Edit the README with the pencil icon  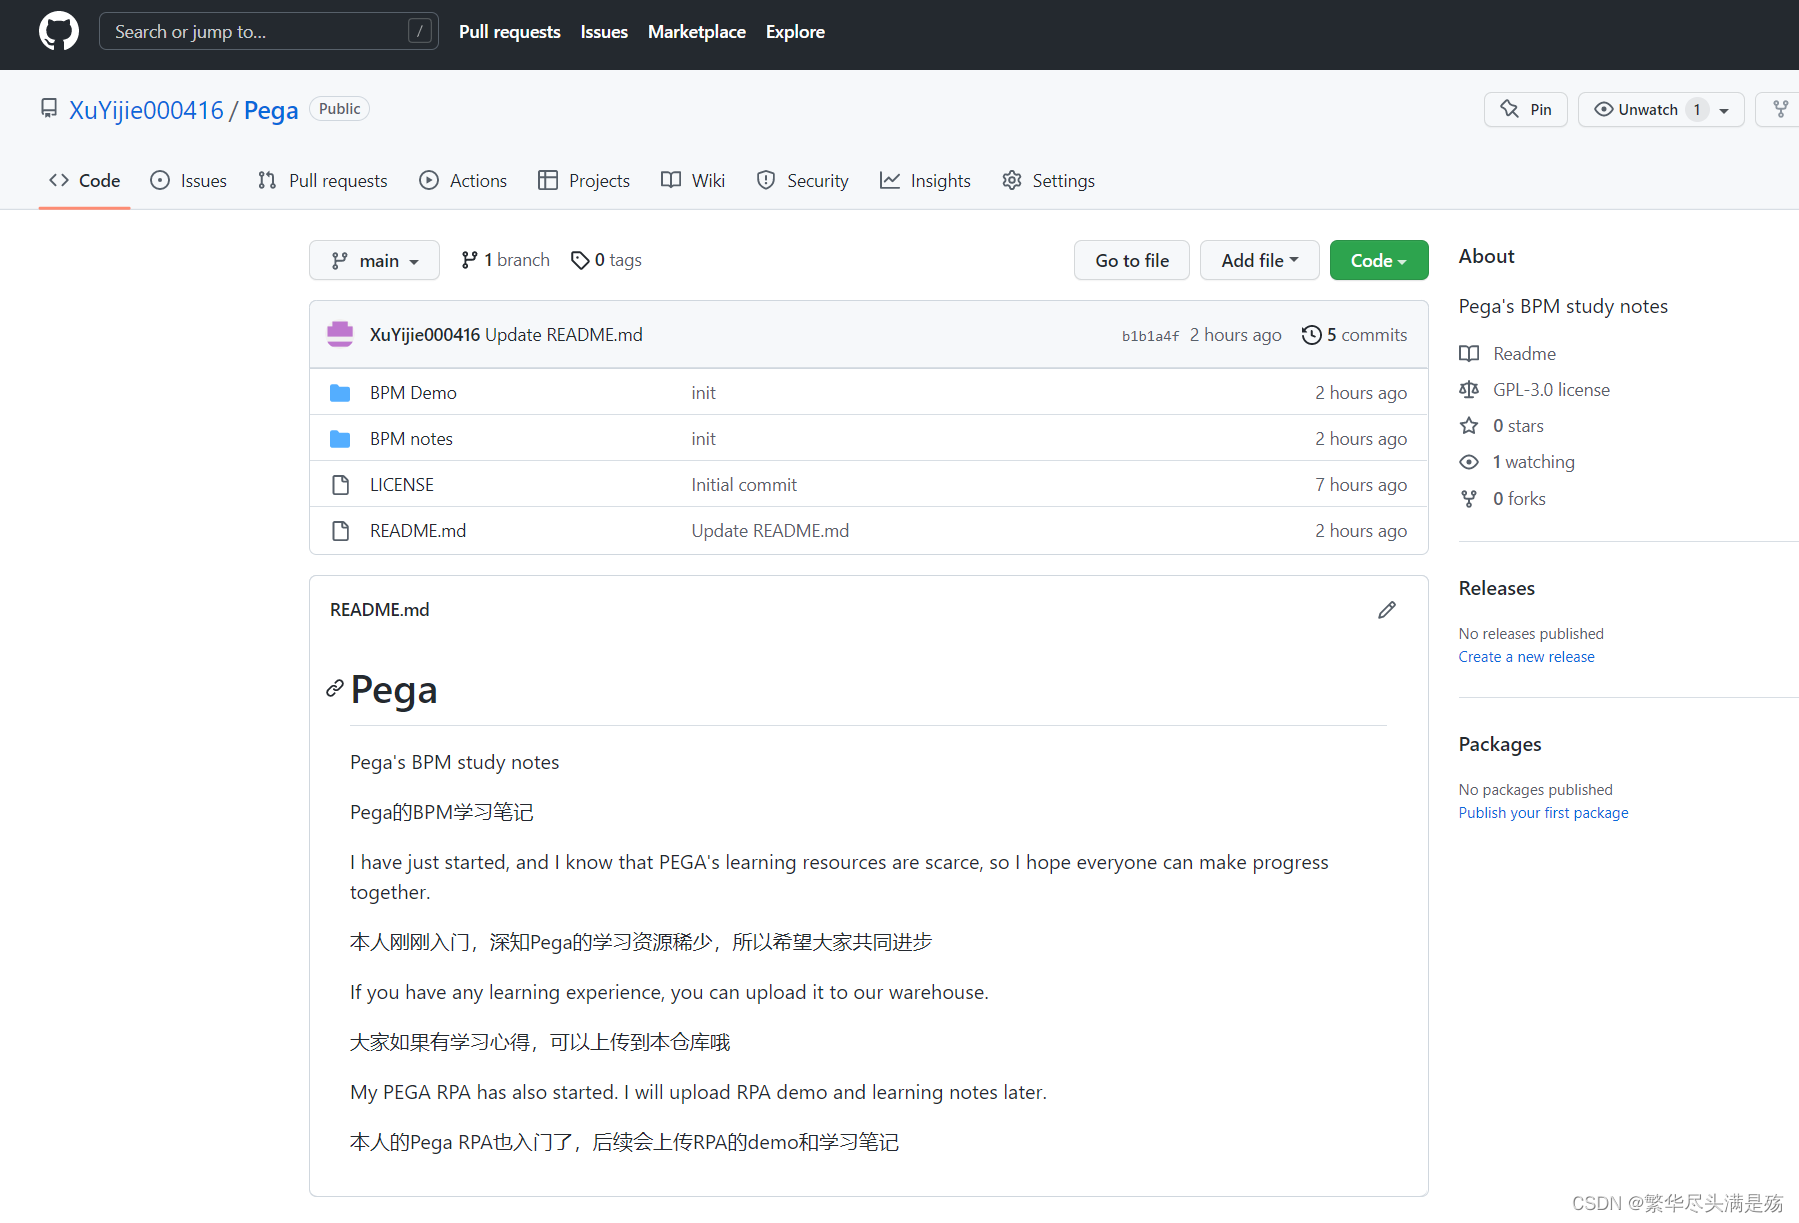[1387, 610]
